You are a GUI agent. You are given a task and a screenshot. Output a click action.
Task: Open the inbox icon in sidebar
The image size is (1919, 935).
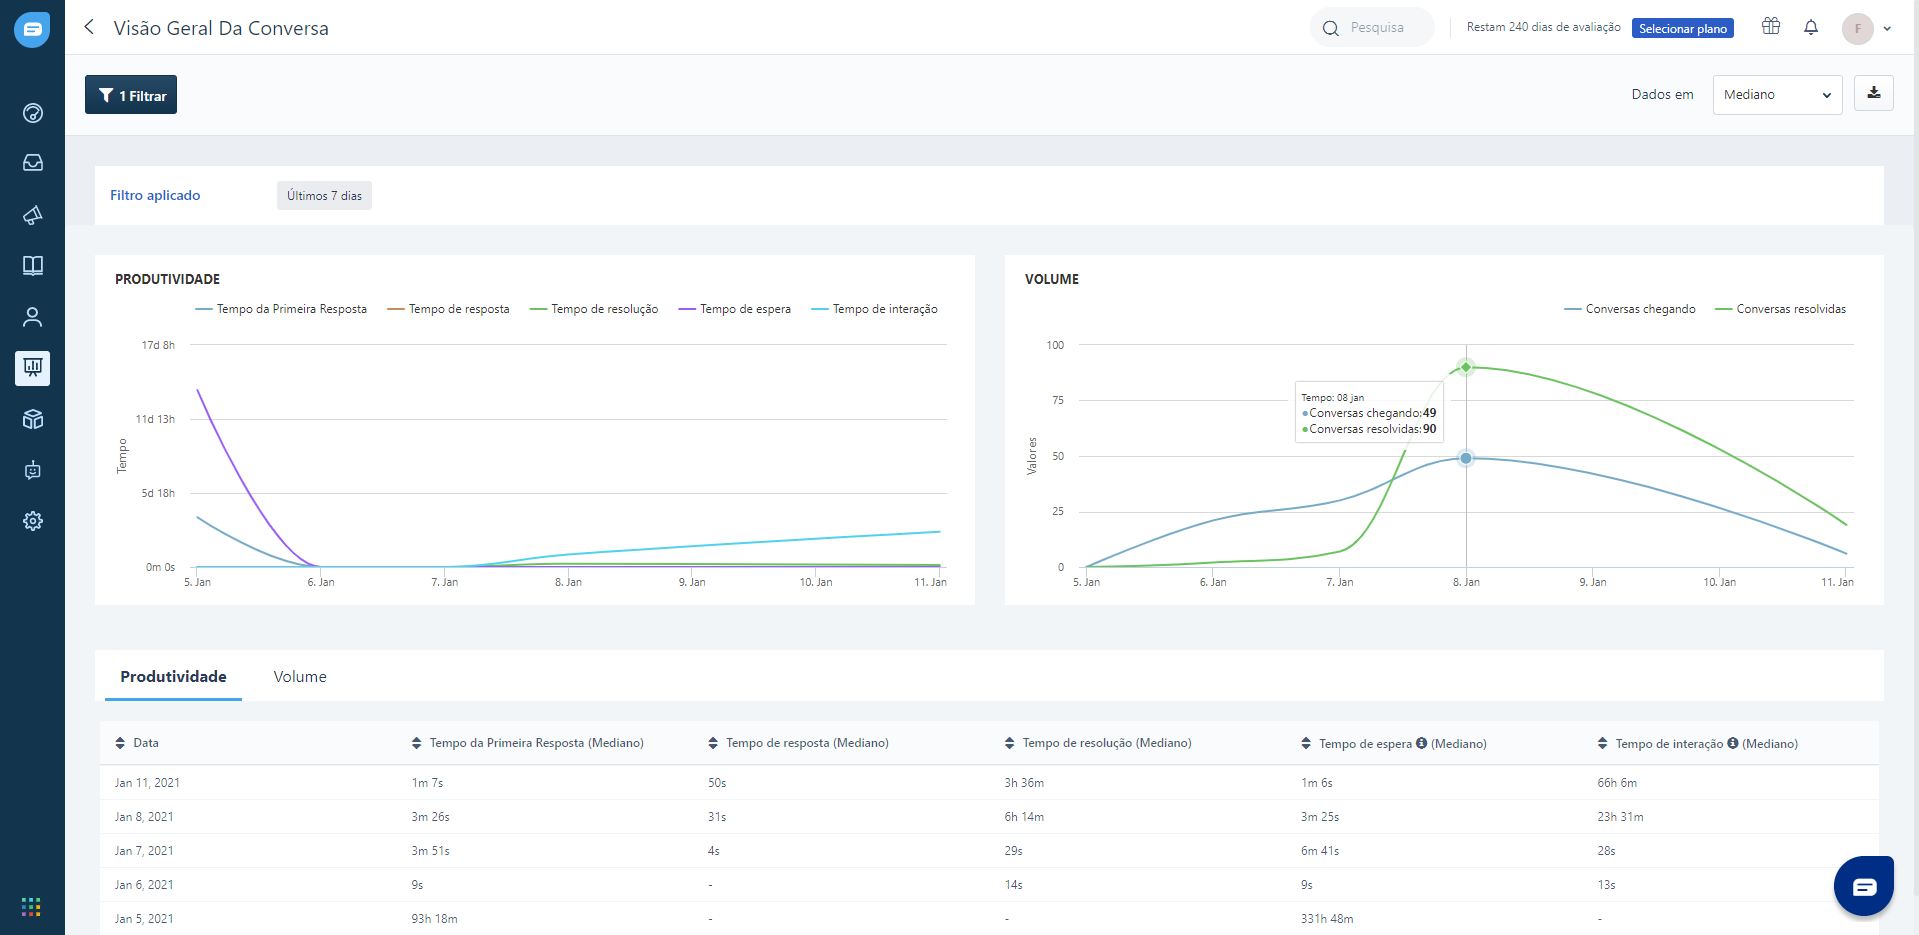33,163
